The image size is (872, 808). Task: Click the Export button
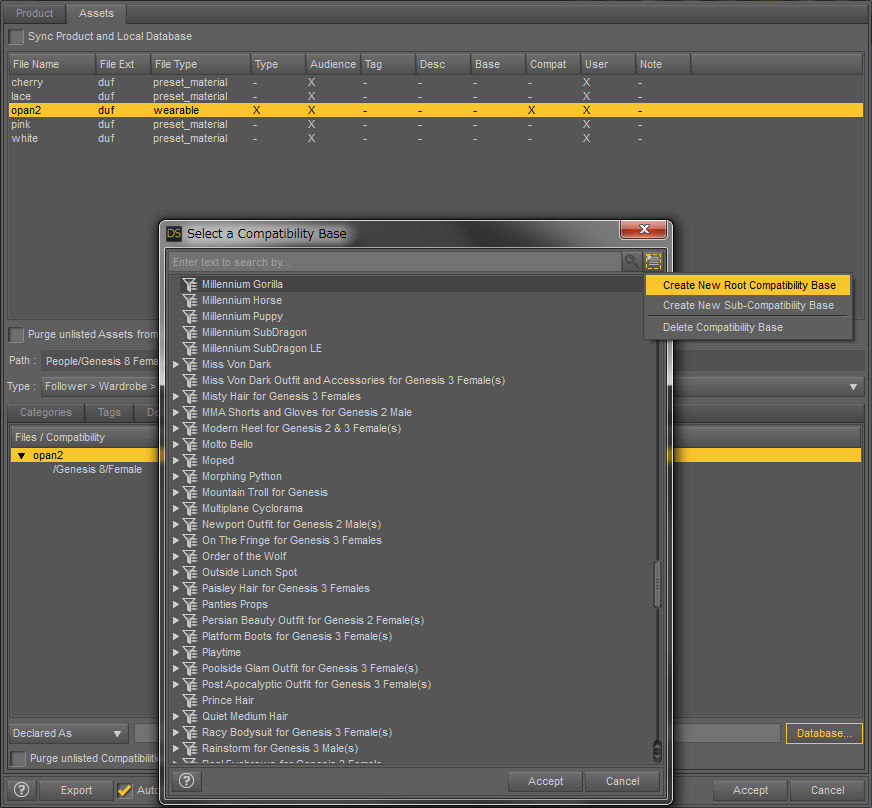pyautogui.click(x=76, y=790)
